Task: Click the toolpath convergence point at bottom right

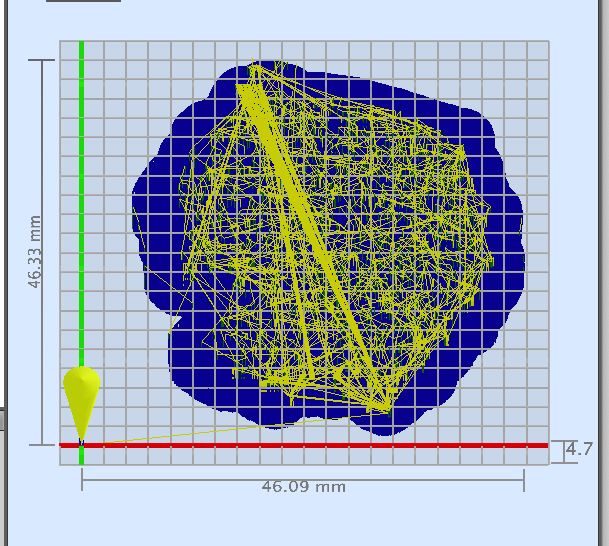Action: tap(385, 408)
